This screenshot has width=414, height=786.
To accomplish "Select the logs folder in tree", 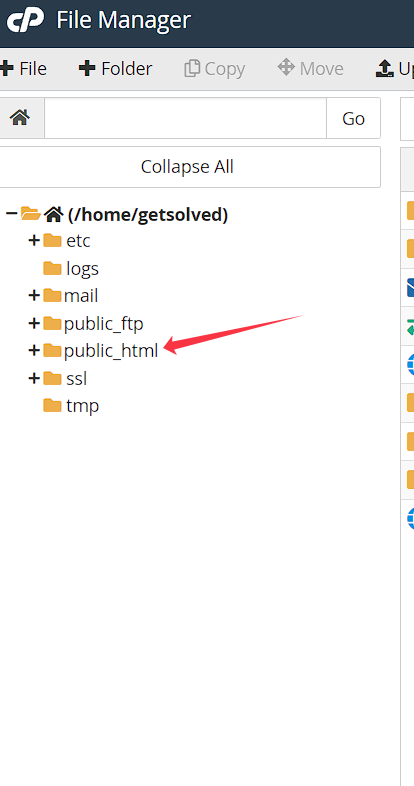I will [82, 269].
